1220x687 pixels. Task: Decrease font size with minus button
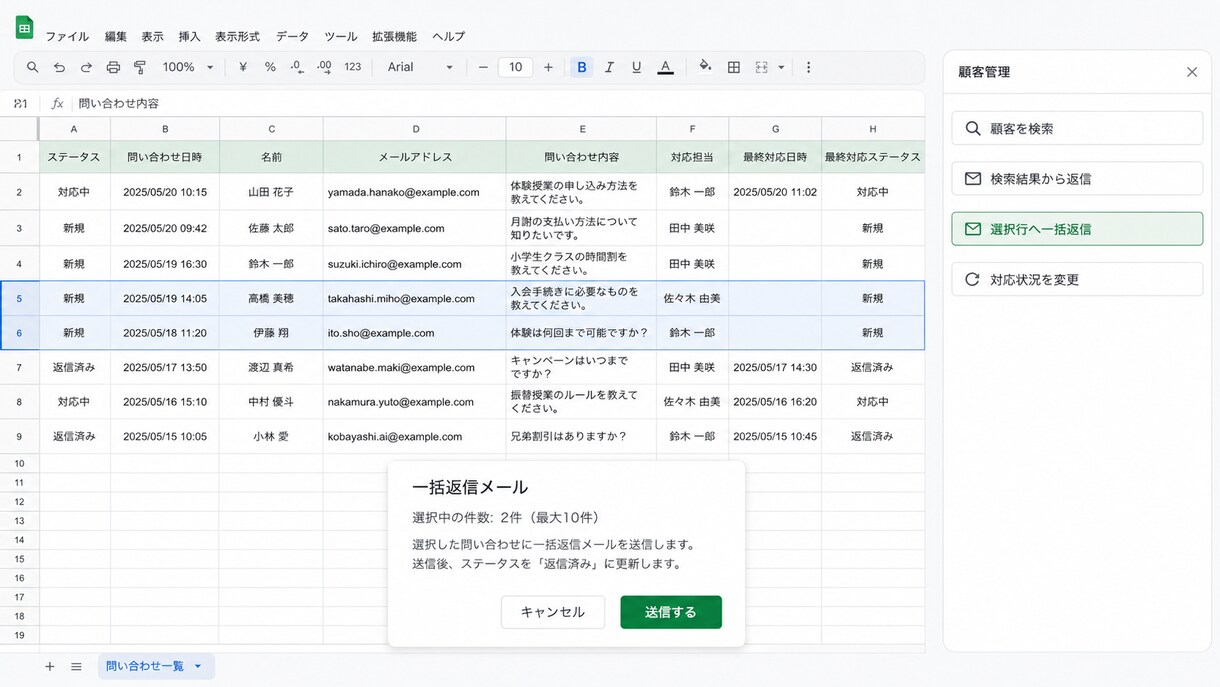[x=483, y=67]
